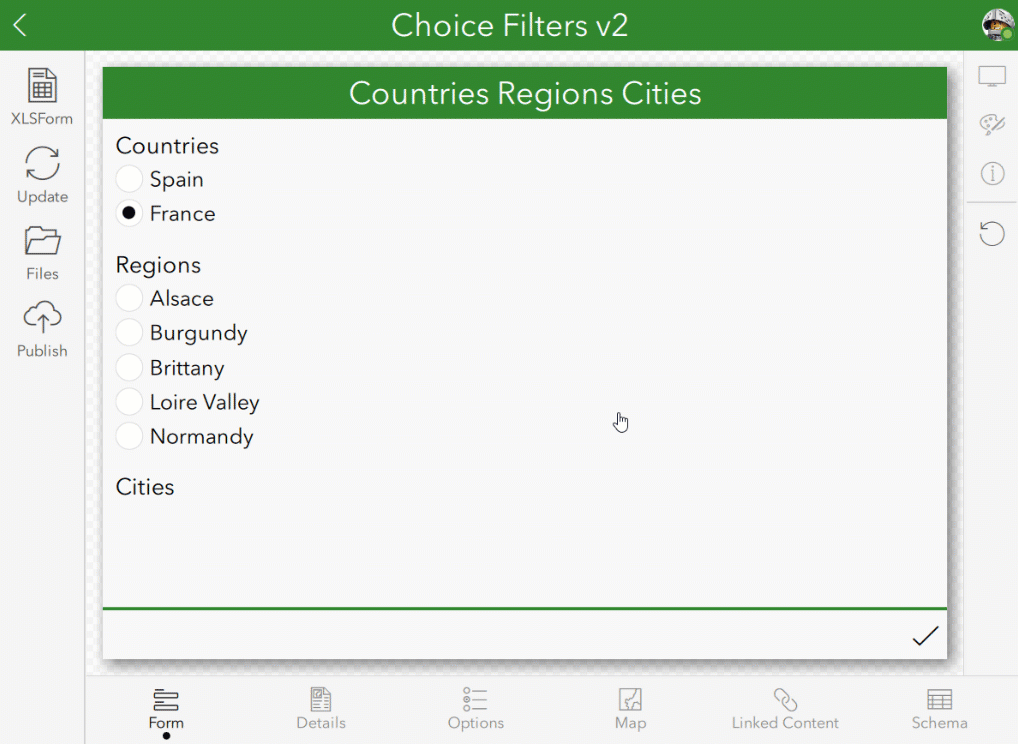The height and width of the screenshot is (744, 1018).
Task: Choose the Alsace region option
Action: (129, 299)
